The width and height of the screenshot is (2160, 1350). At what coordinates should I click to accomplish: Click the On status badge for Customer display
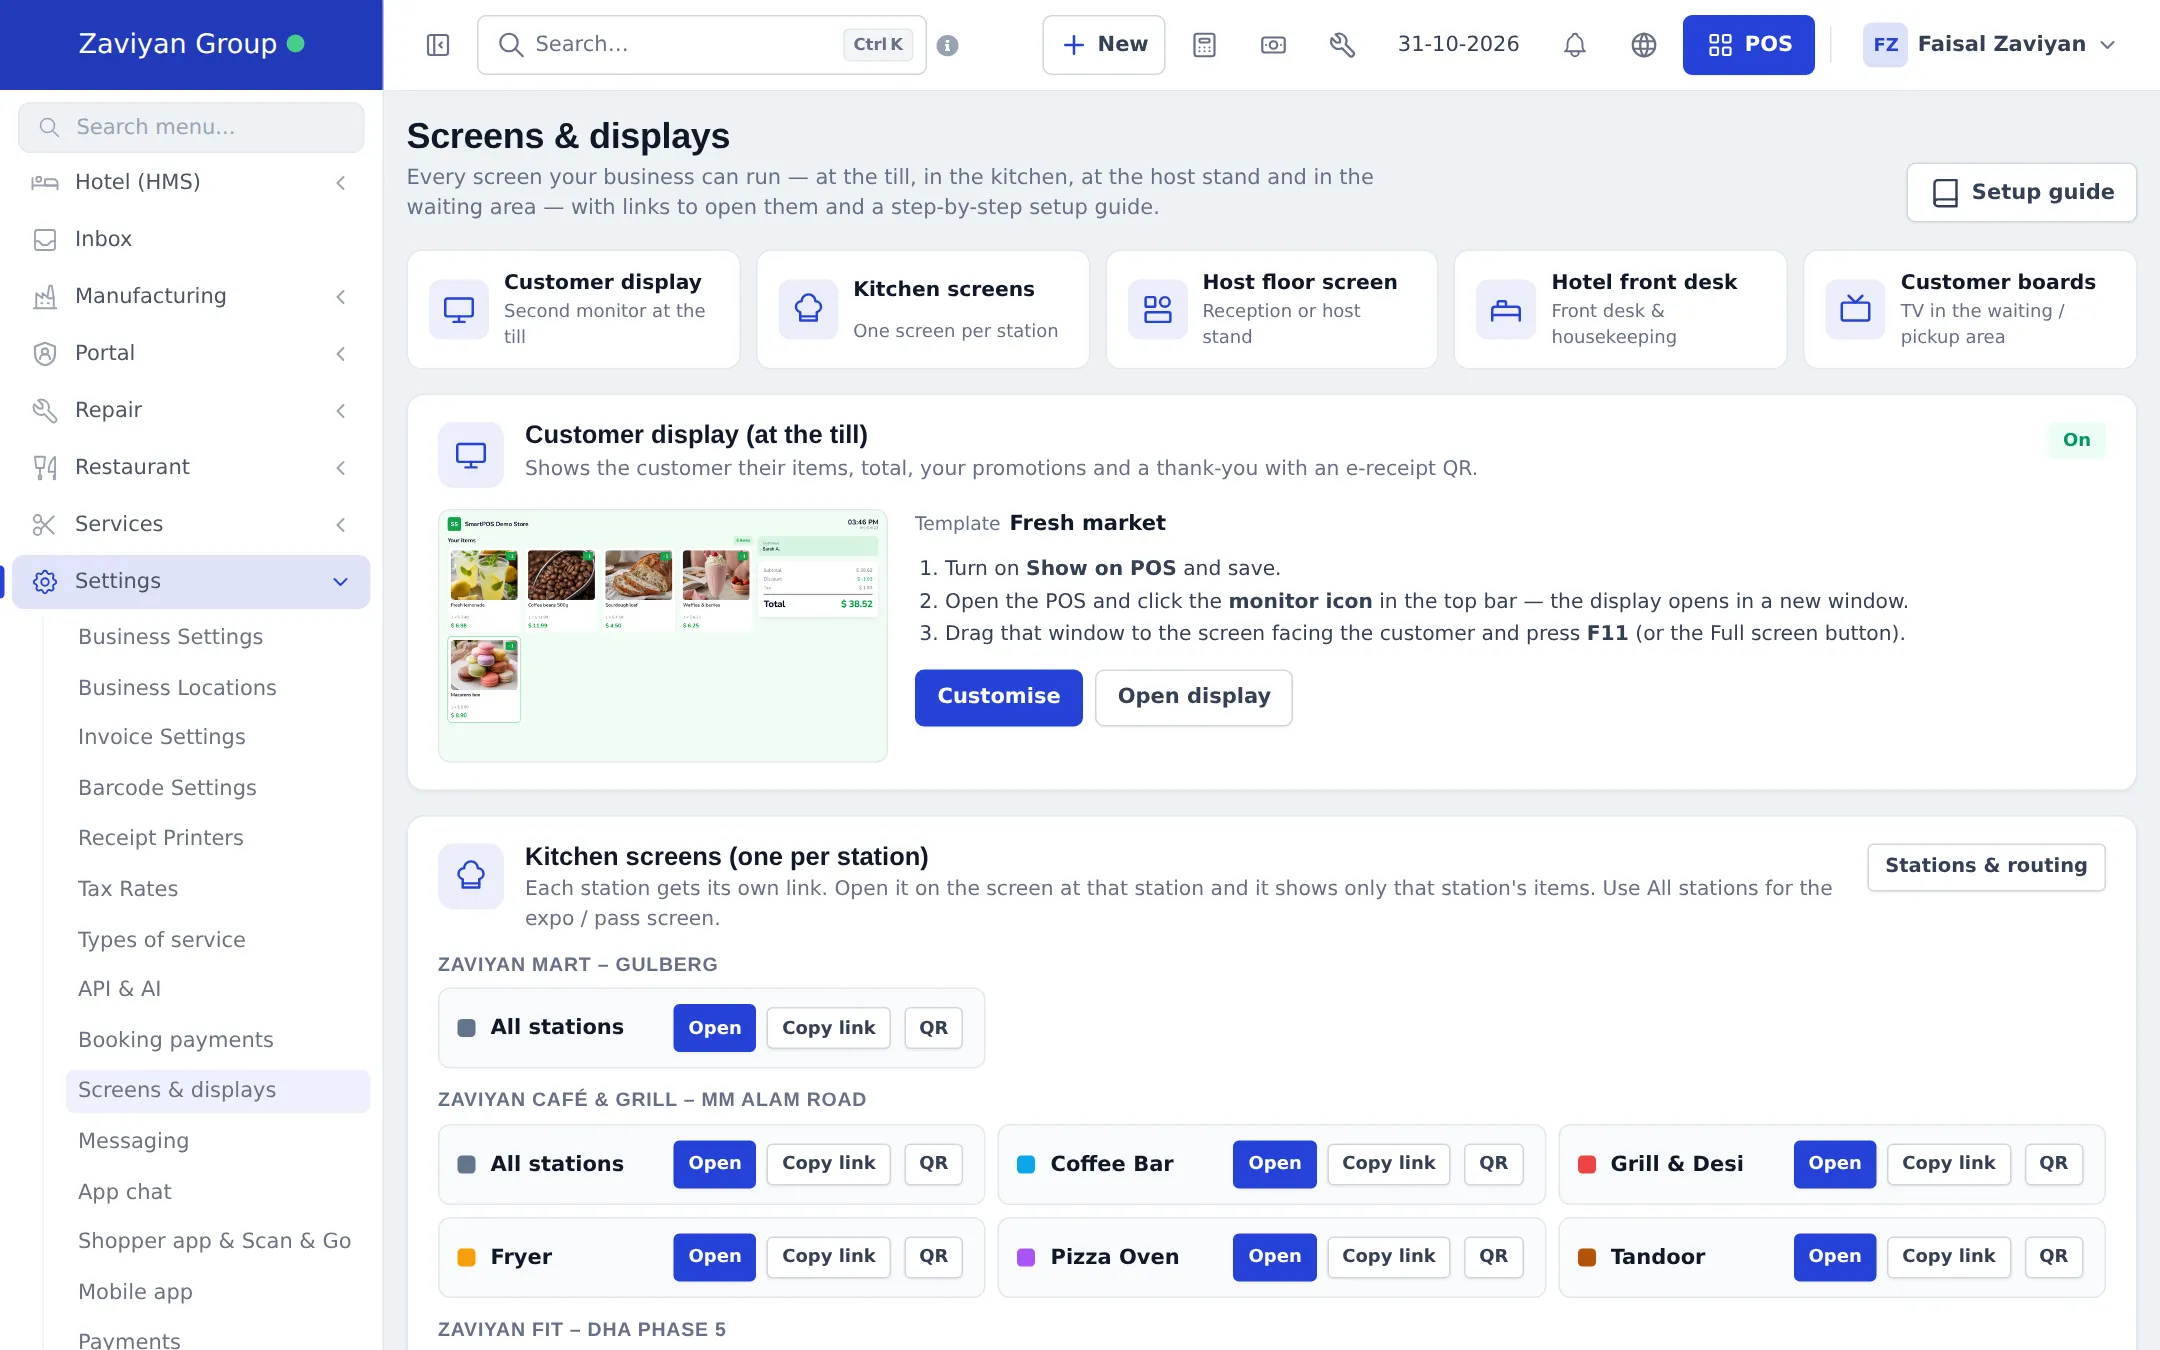[2076, 440]
